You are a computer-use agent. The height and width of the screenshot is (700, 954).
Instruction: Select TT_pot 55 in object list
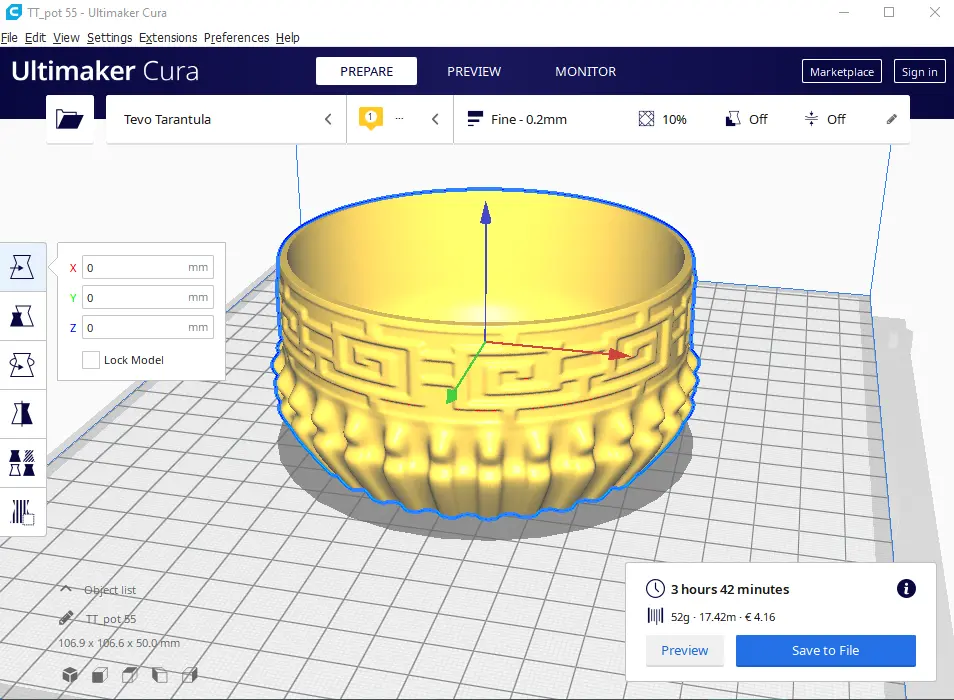[x=111, y=619]
